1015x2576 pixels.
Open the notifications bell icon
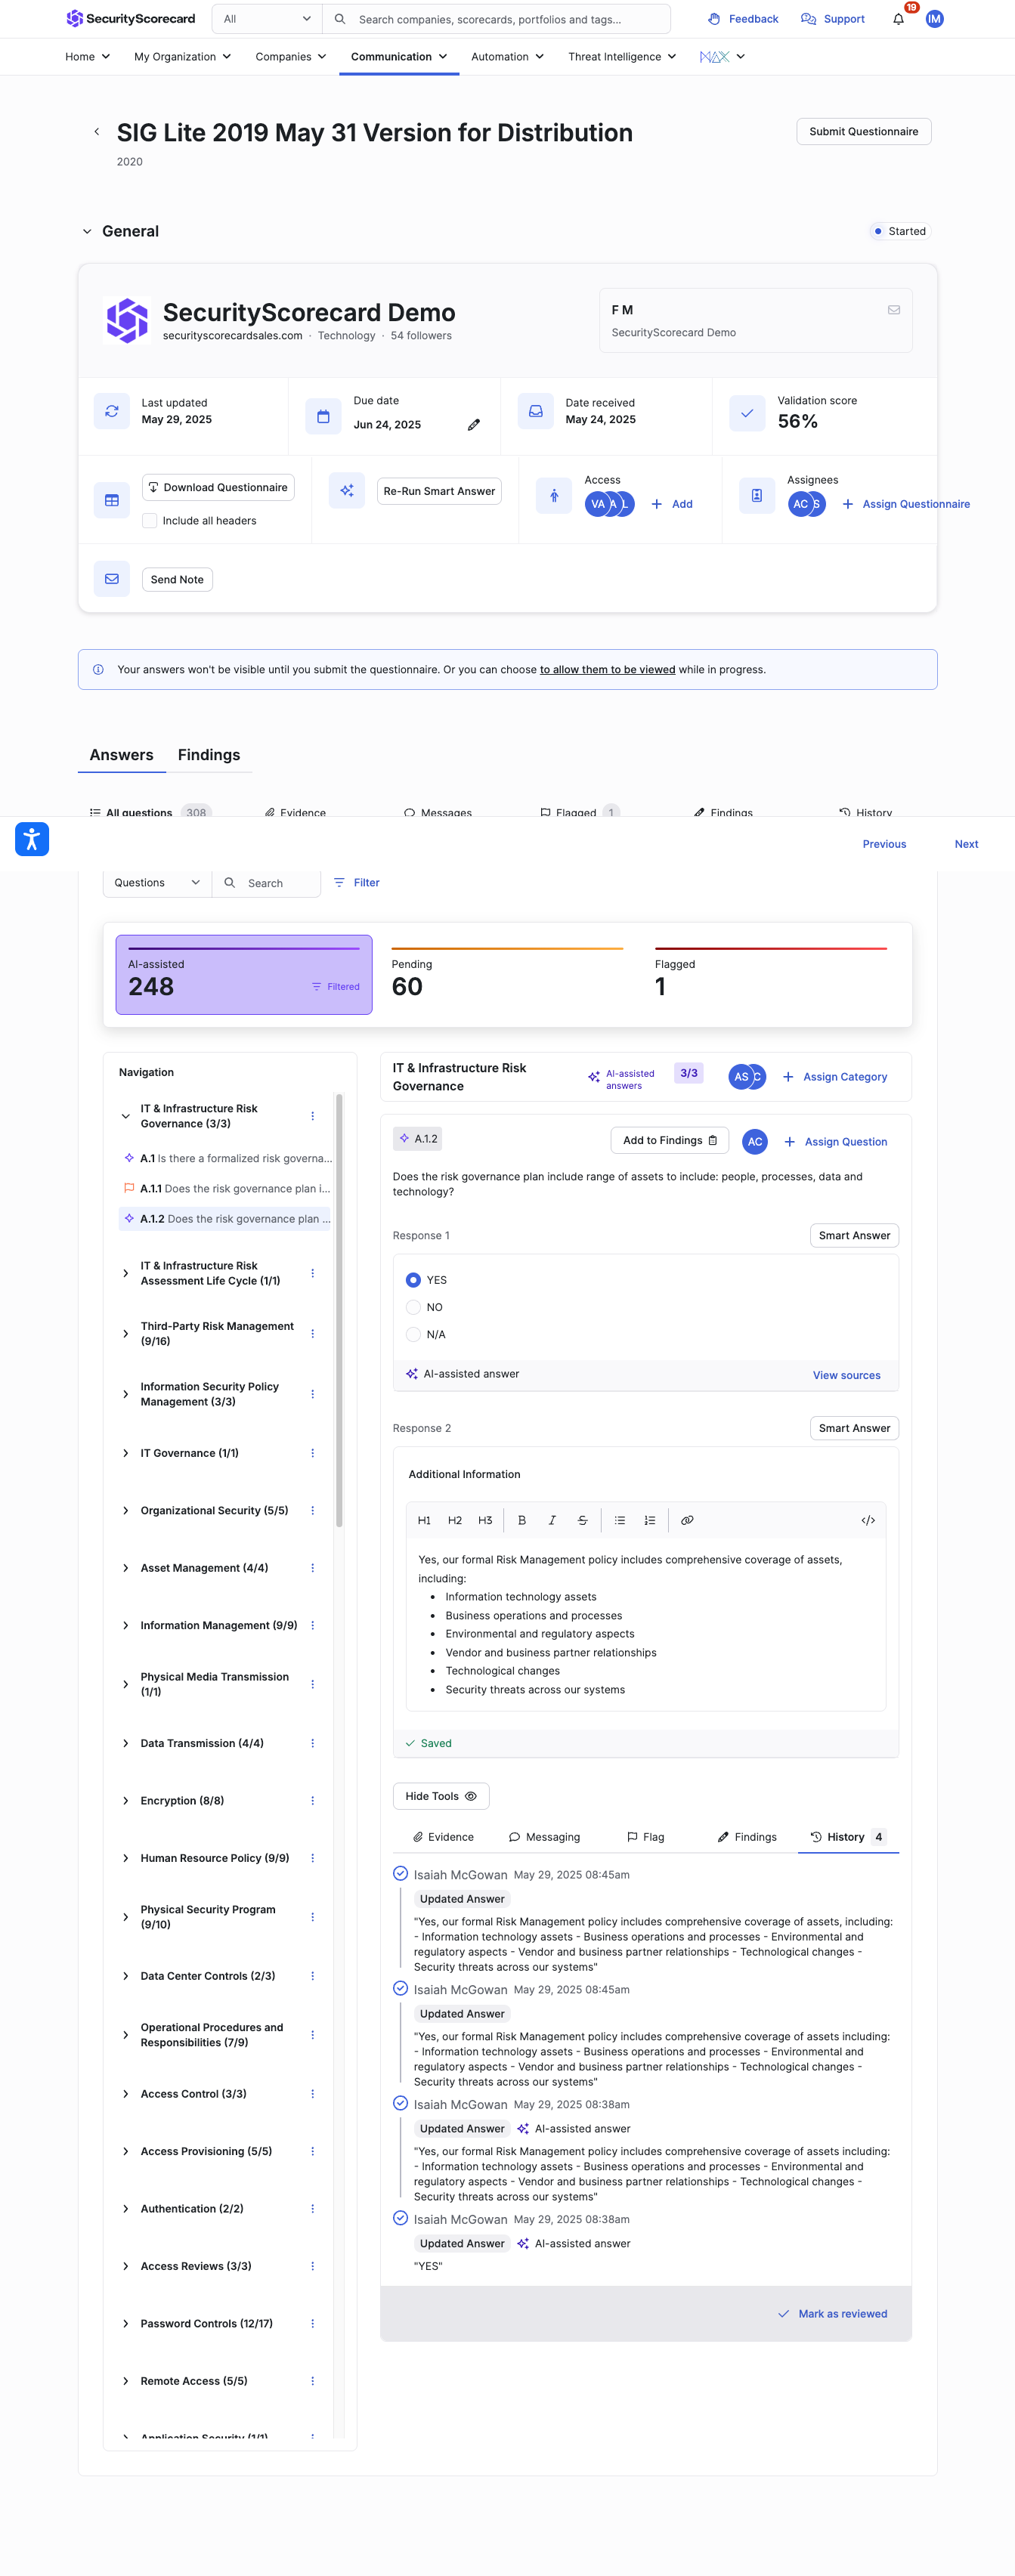tap(898, 19)
